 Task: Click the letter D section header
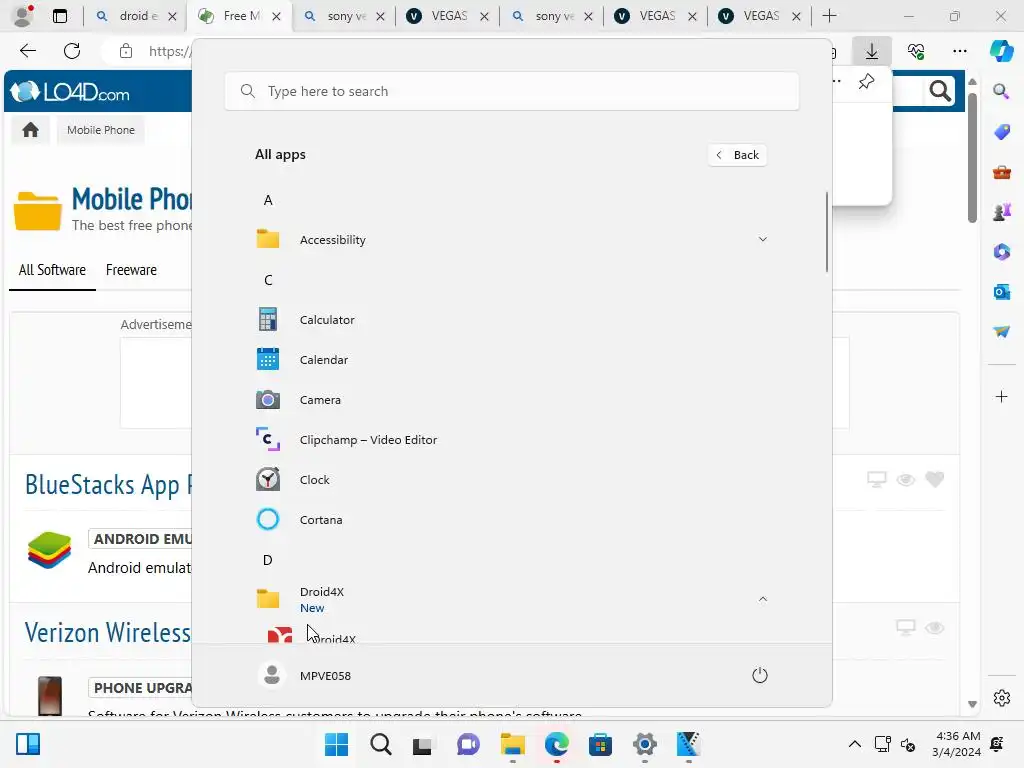tap(268, 560)
